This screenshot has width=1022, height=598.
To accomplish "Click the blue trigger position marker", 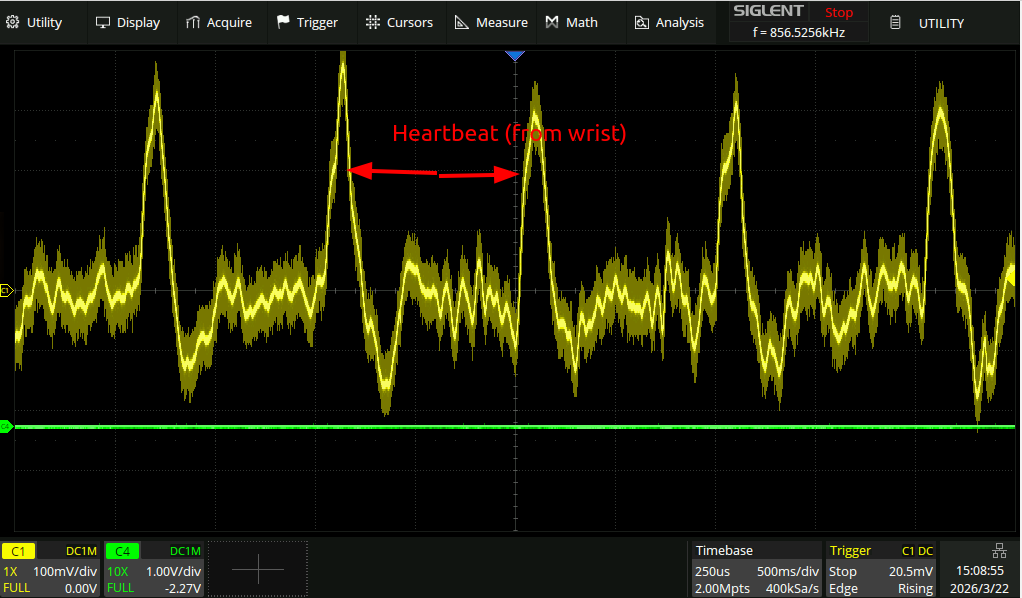I will coord(515,56).
